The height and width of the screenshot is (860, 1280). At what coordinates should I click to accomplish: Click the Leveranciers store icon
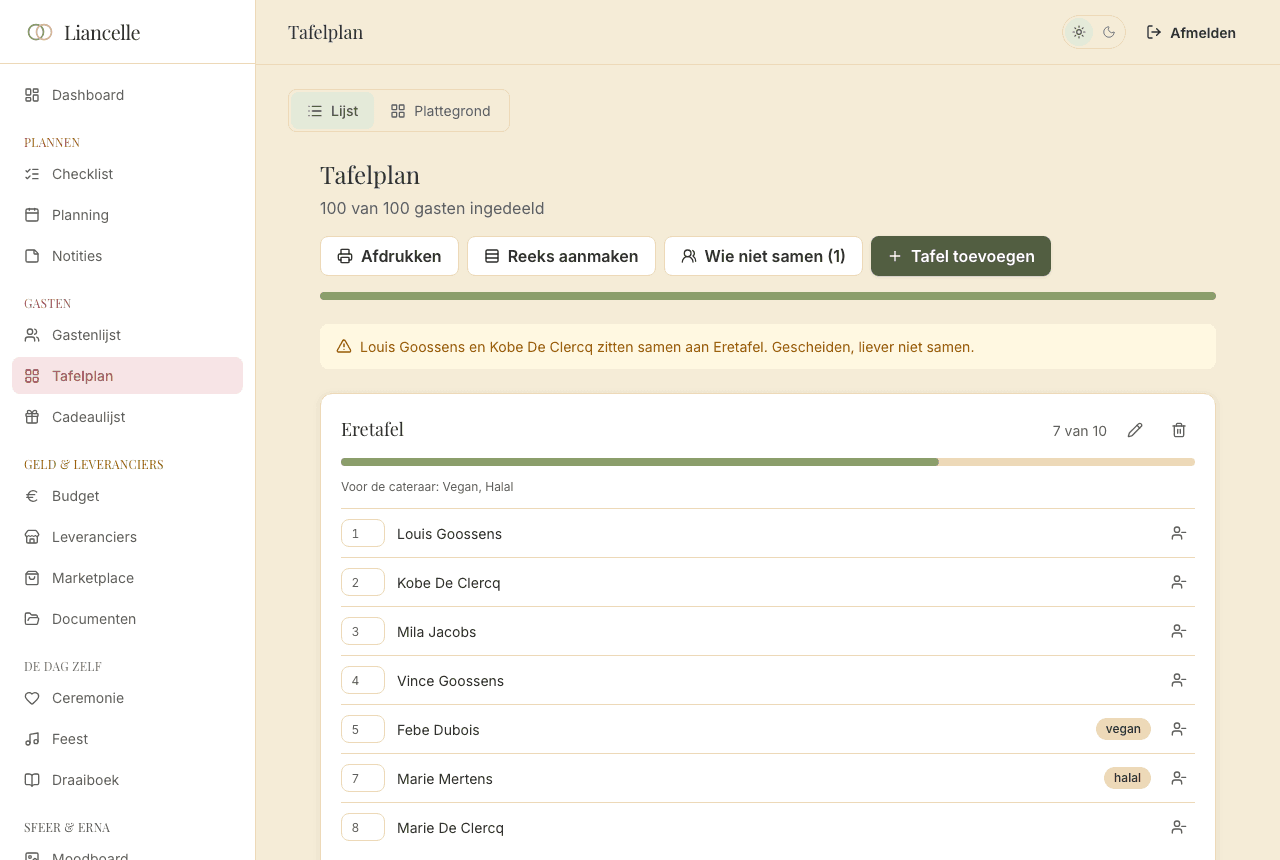coord(32,537)
